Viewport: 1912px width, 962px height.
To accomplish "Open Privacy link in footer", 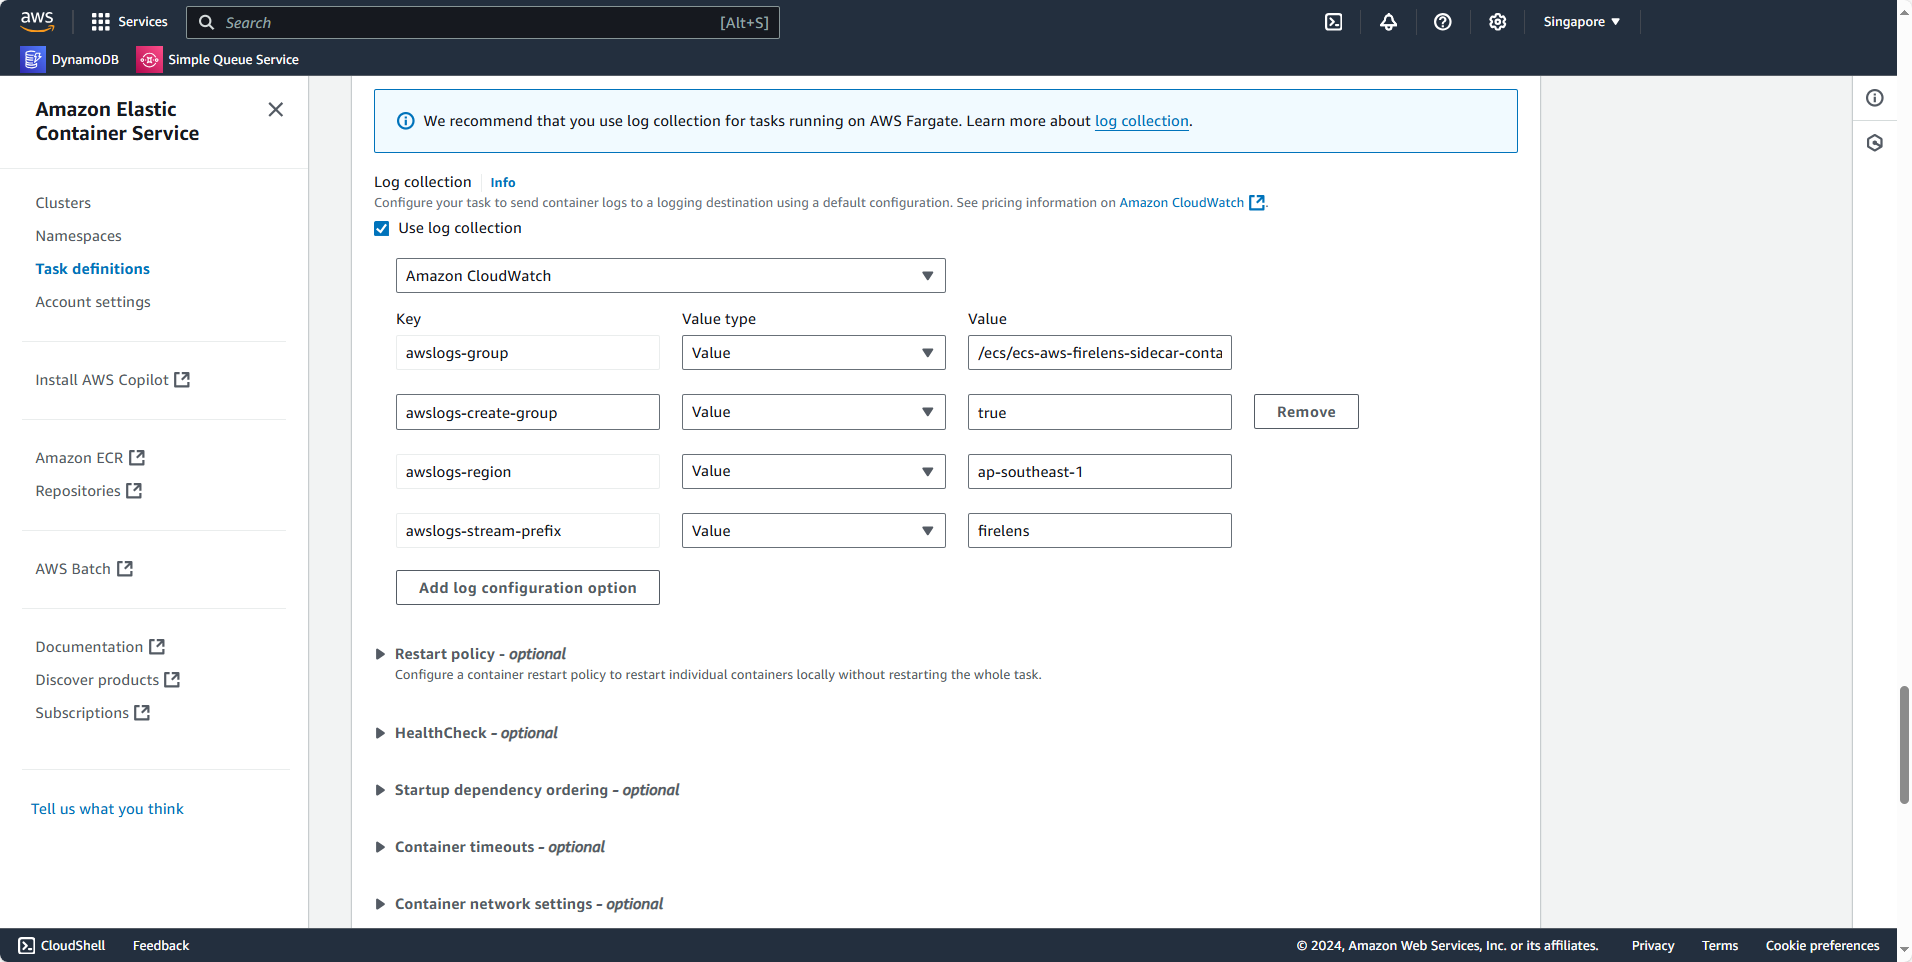I will (1653, 946).
